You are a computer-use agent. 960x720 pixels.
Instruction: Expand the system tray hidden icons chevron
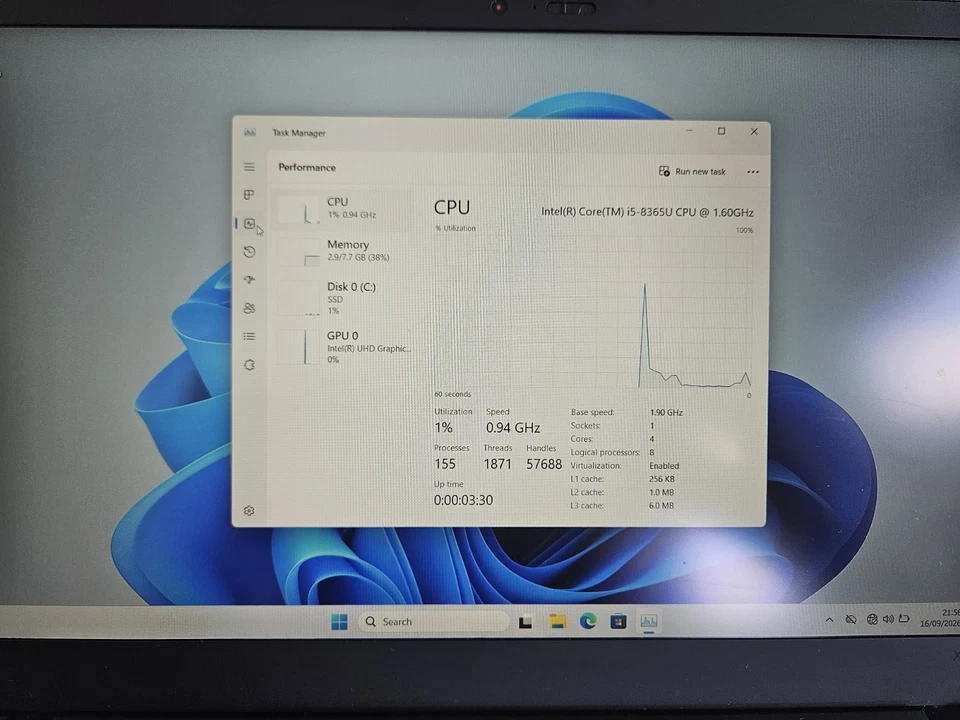coord(829,620)
